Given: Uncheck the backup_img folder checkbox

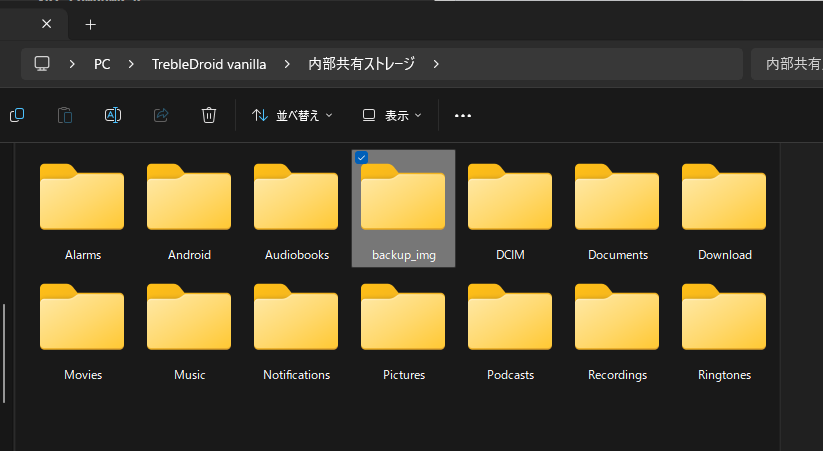Looking at the screenshot, I should (x=361, y=158).
